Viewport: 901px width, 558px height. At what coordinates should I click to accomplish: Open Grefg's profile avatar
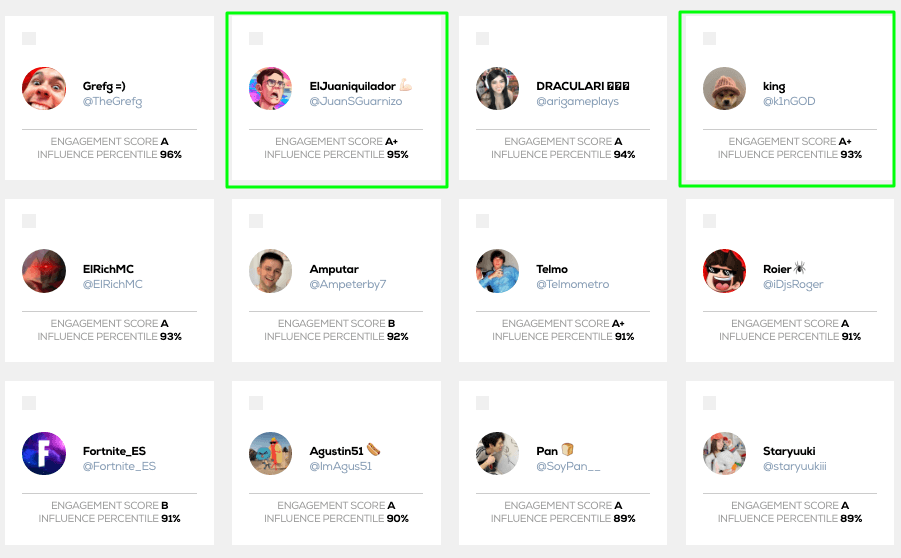[x=44, y=88]
